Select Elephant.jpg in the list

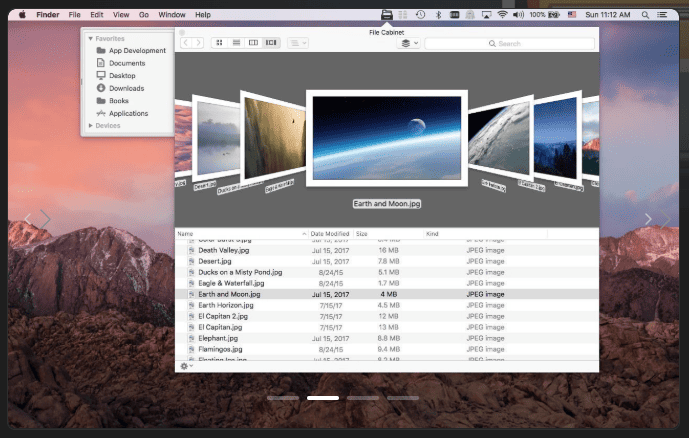tap(387, 338)
